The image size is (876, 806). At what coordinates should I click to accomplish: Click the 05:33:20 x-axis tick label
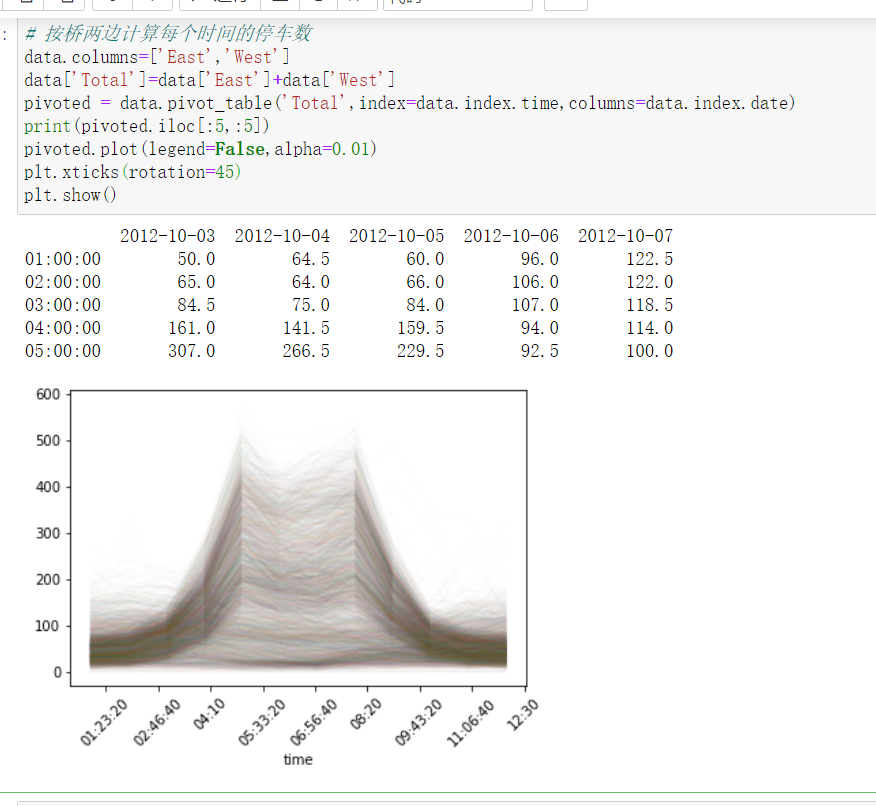coord(262,722)
